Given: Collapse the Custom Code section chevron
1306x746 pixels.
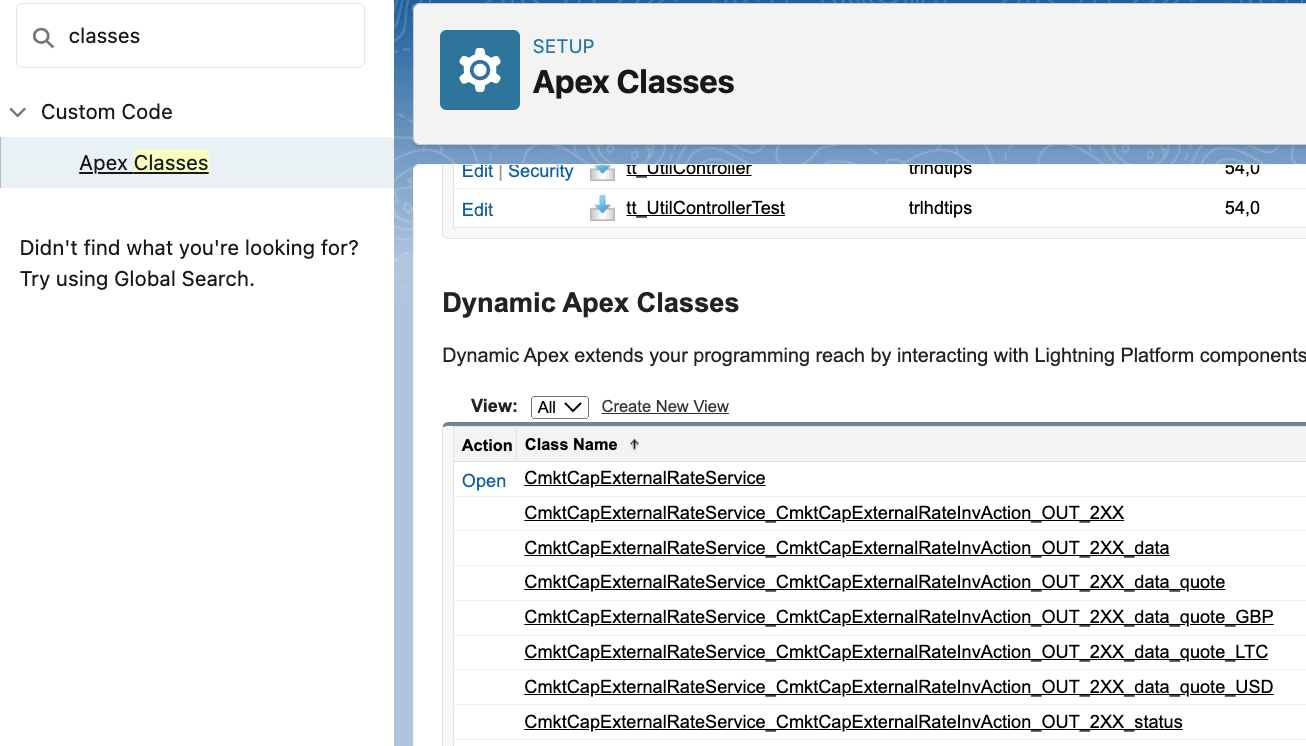Looking at the screenshot, I should click(x=17, y=112).
